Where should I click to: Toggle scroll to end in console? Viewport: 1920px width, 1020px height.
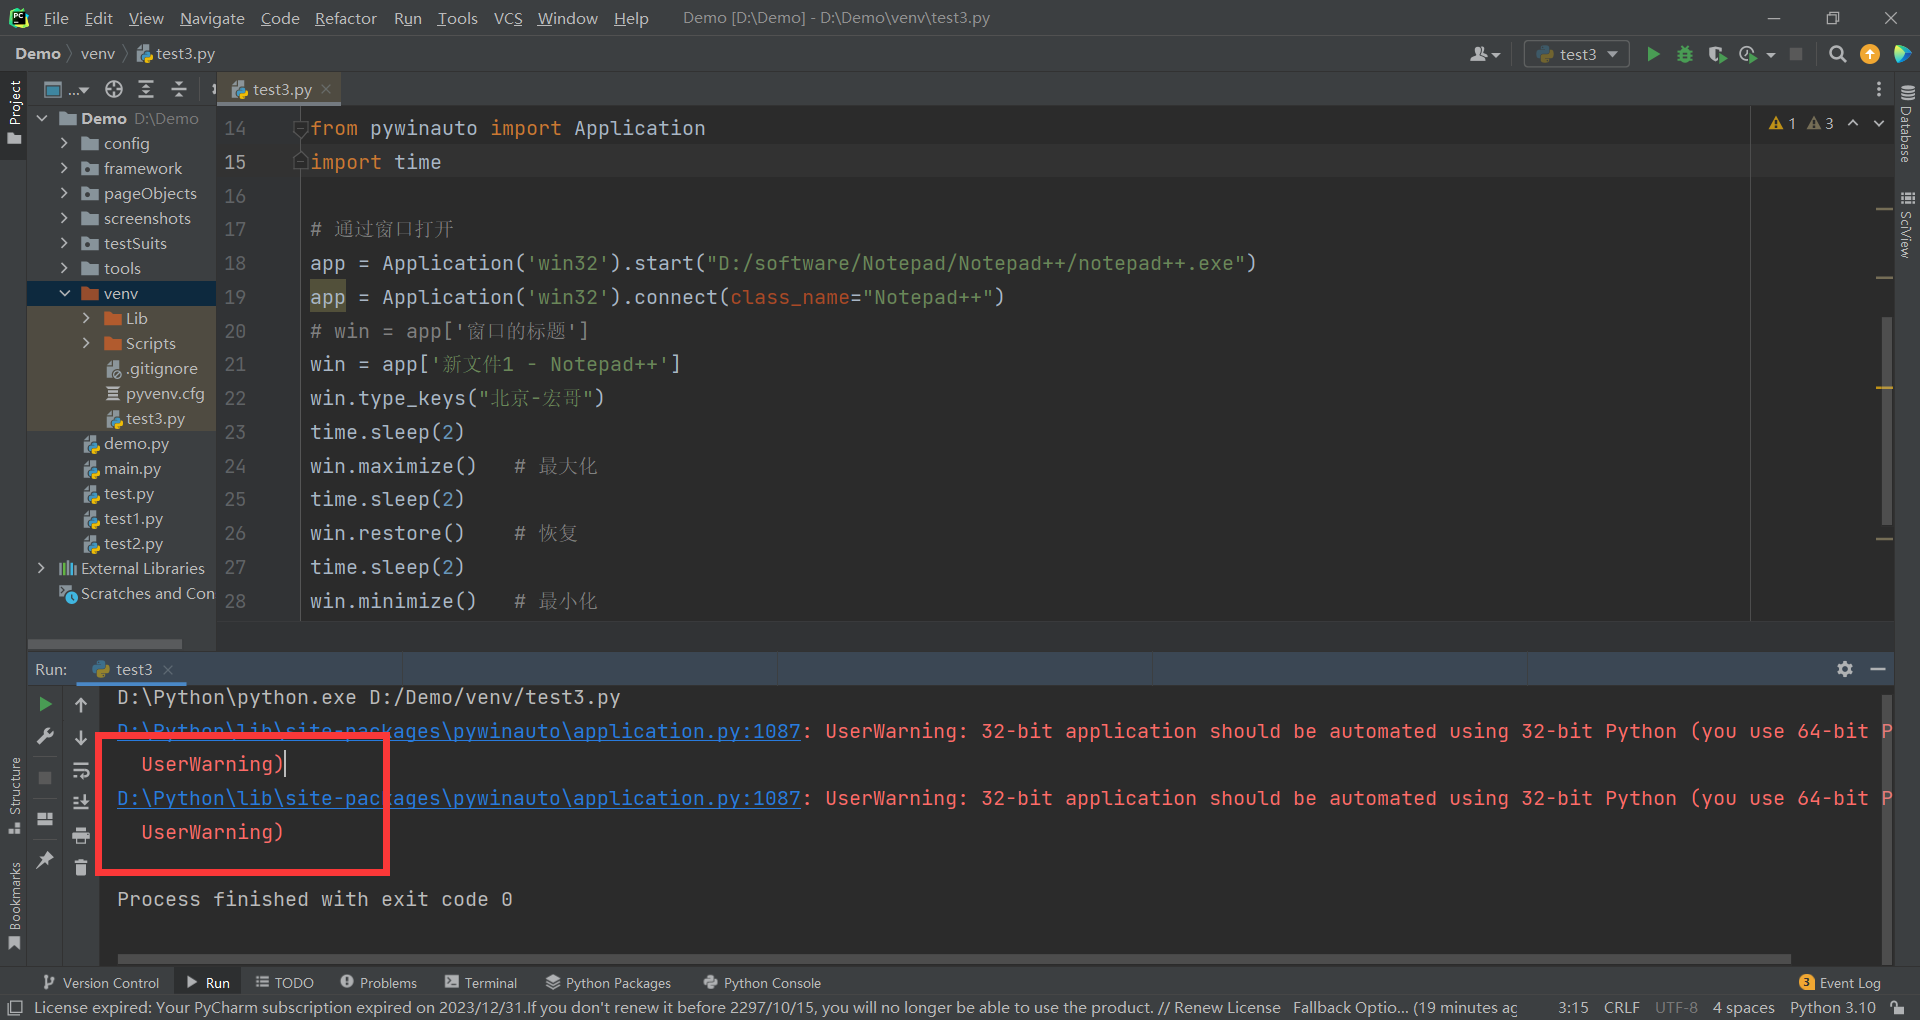click(x=81, y=802)
